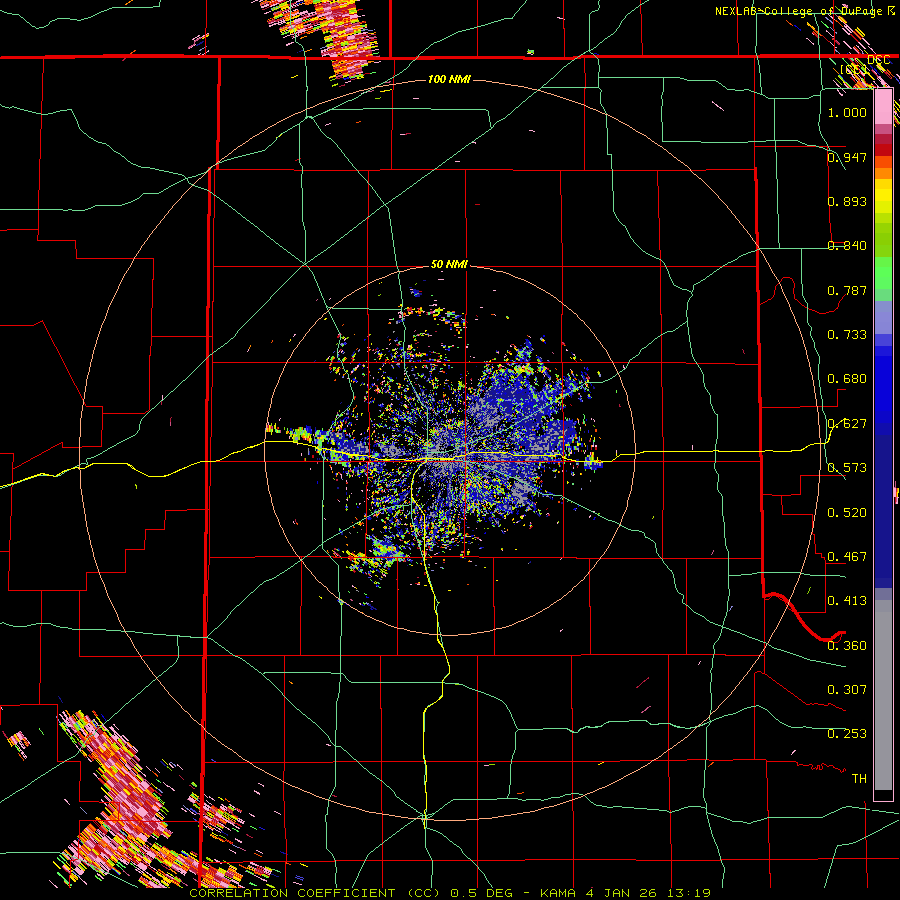Viewport: 900px width, 900px height.
Task: Click the 50 NMI range ring label
Action: click(x=449, y=264)
